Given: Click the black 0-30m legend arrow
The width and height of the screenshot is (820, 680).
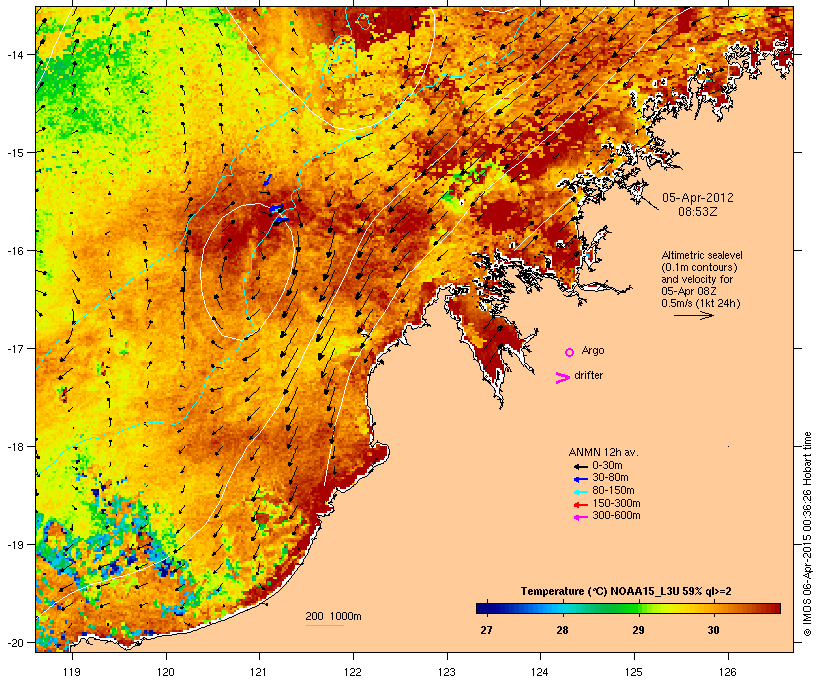Looking at the screenshot, I should click(x=580, y=466).
